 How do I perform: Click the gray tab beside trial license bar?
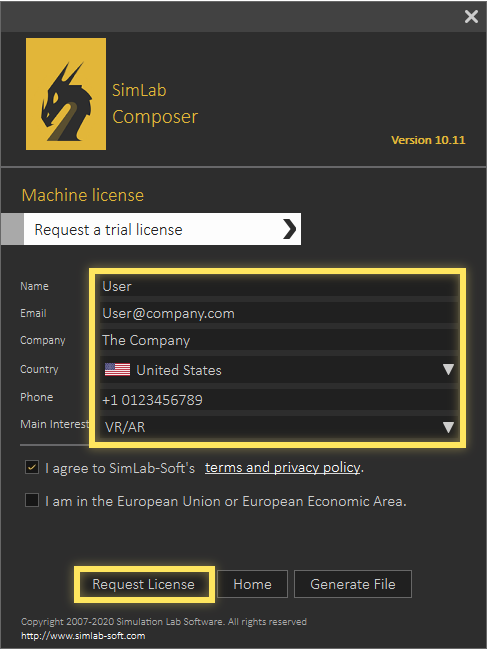coord(12,229)
